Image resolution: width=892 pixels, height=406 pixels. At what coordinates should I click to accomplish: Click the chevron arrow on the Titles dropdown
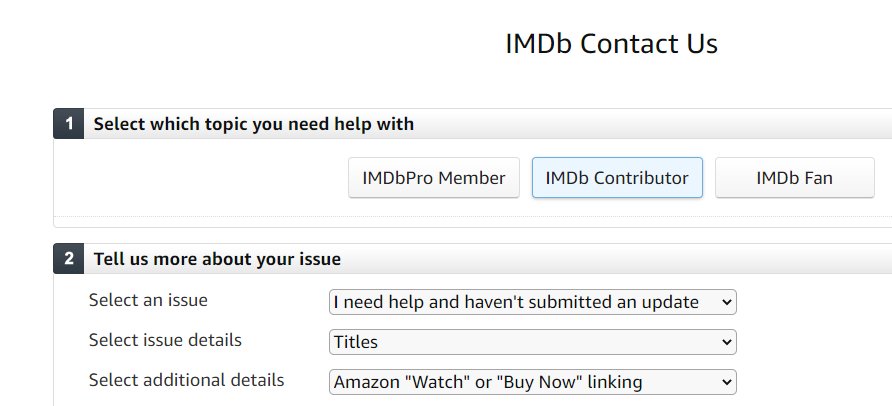(x=726, y=342)
